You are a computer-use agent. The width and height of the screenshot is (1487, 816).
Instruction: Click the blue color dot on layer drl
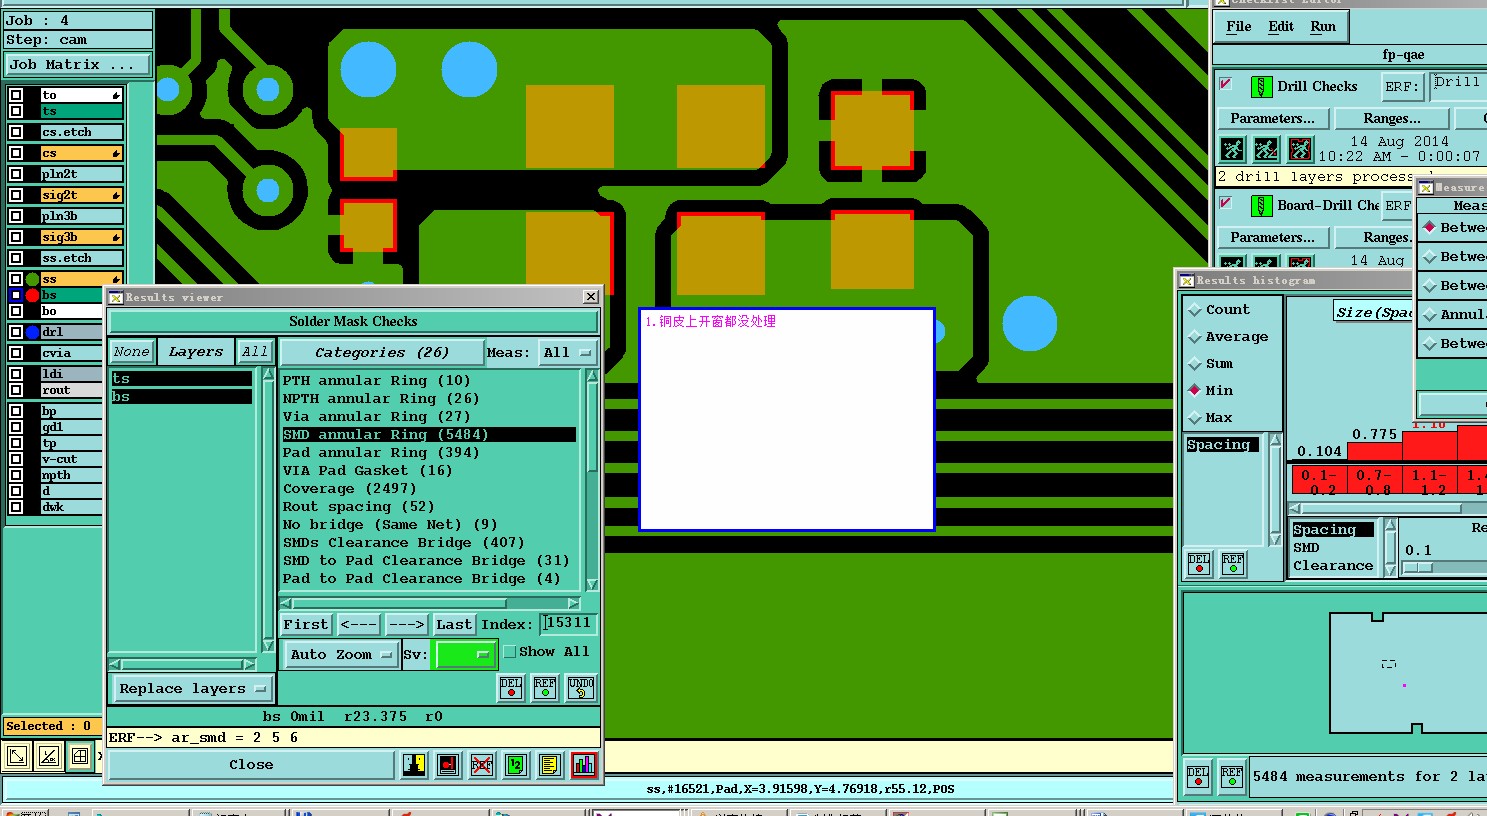[x=32, y=332]
